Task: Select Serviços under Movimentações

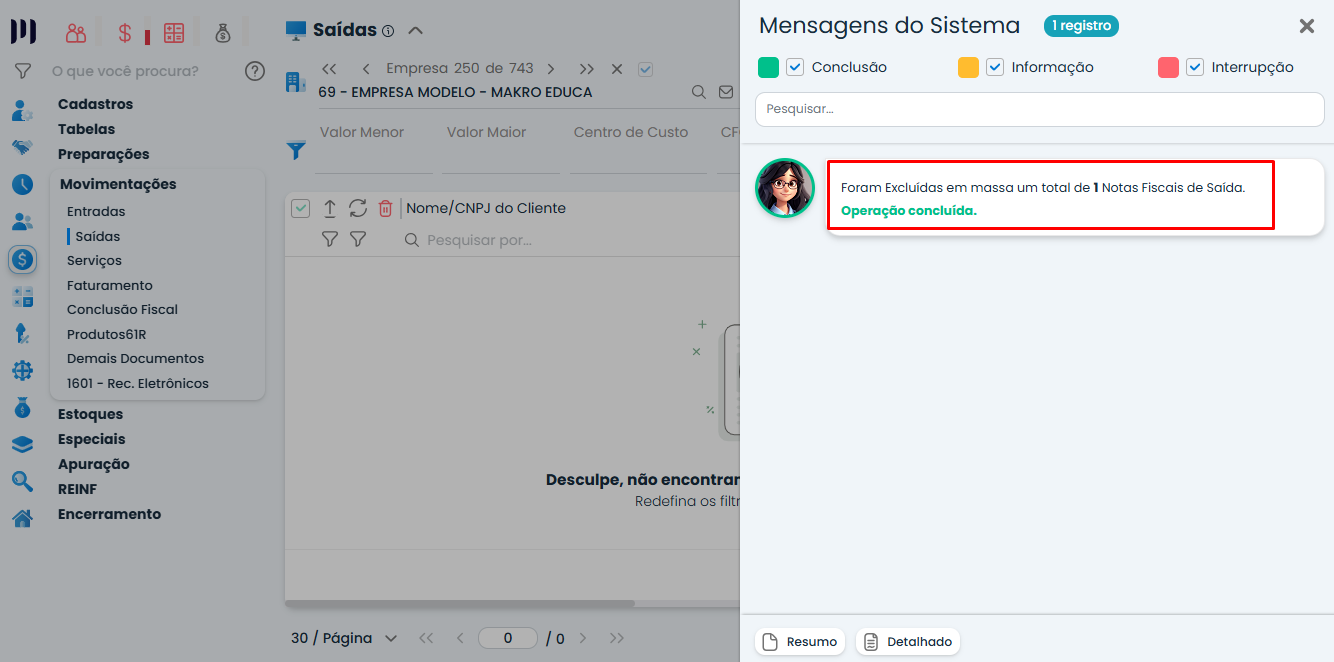Action: point(94,260)
